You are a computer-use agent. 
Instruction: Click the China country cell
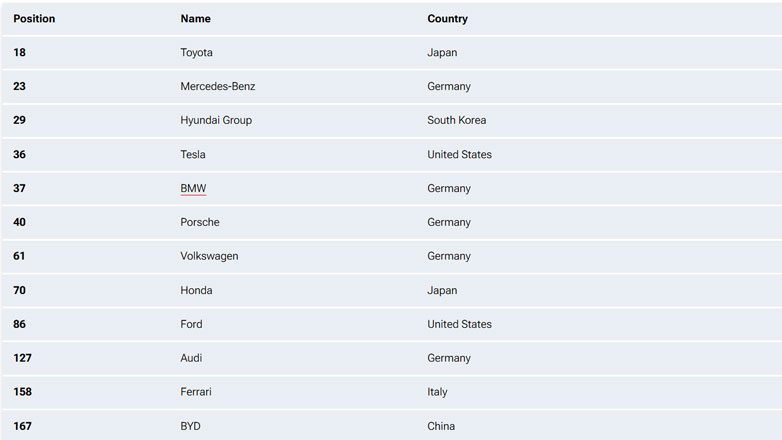pos(441,426)
